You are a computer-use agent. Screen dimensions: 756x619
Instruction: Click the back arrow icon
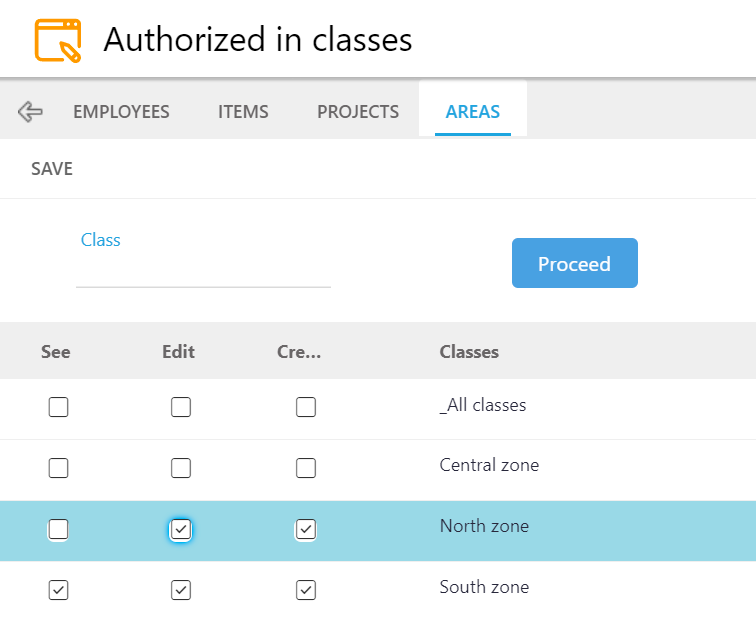30,112
